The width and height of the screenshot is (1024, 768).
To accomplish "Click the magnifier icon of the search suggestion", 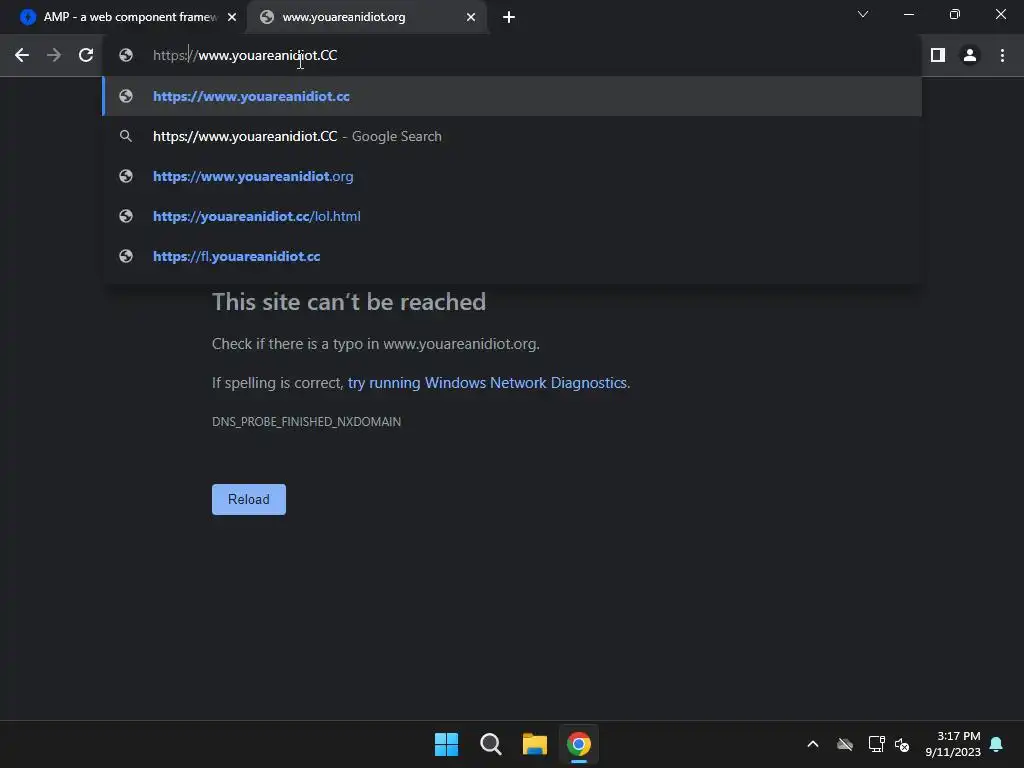I will [126, 136].
